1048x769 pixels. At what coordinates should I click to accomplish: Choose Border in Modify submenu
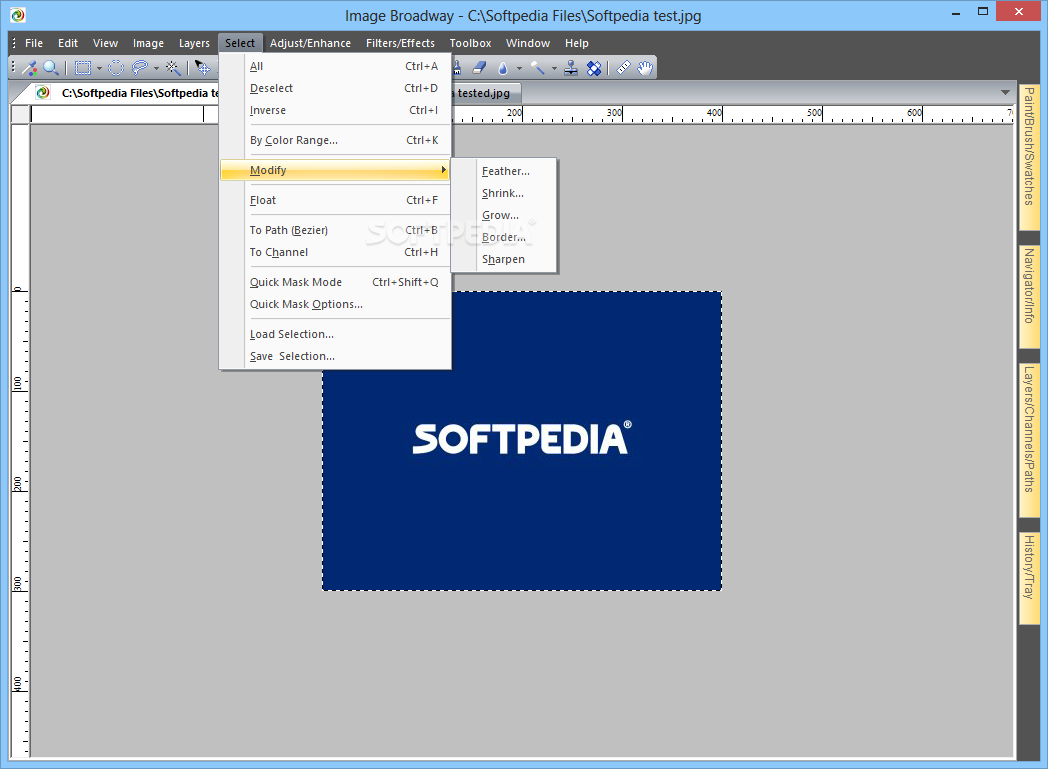click(505, 238)
